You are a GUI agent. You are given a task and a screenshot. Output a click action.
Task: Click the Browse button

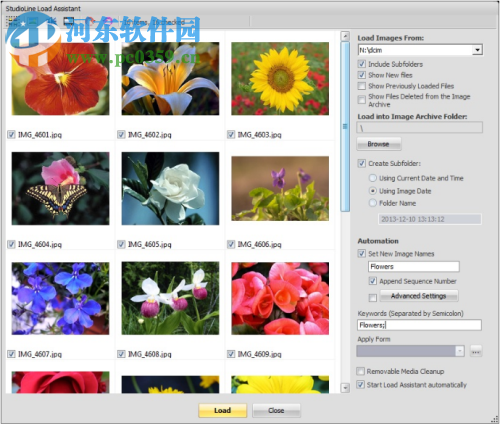point(379,144)
